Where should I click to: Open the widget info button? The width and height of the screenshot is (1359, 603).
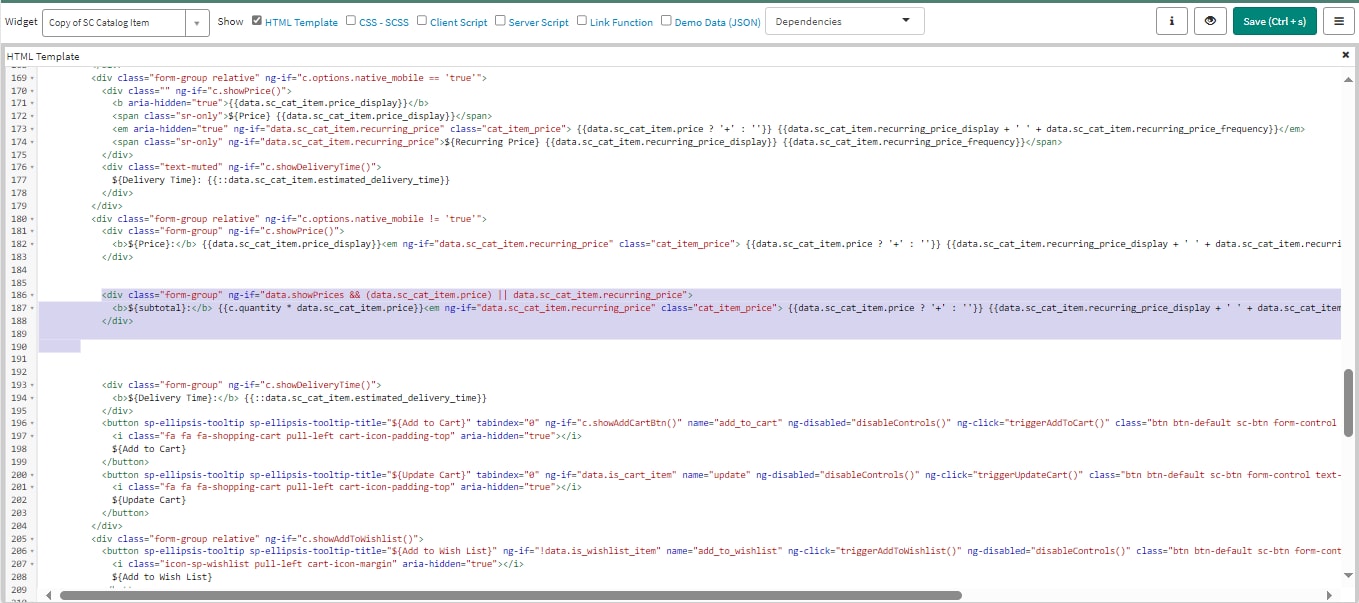click(1171, 21)
